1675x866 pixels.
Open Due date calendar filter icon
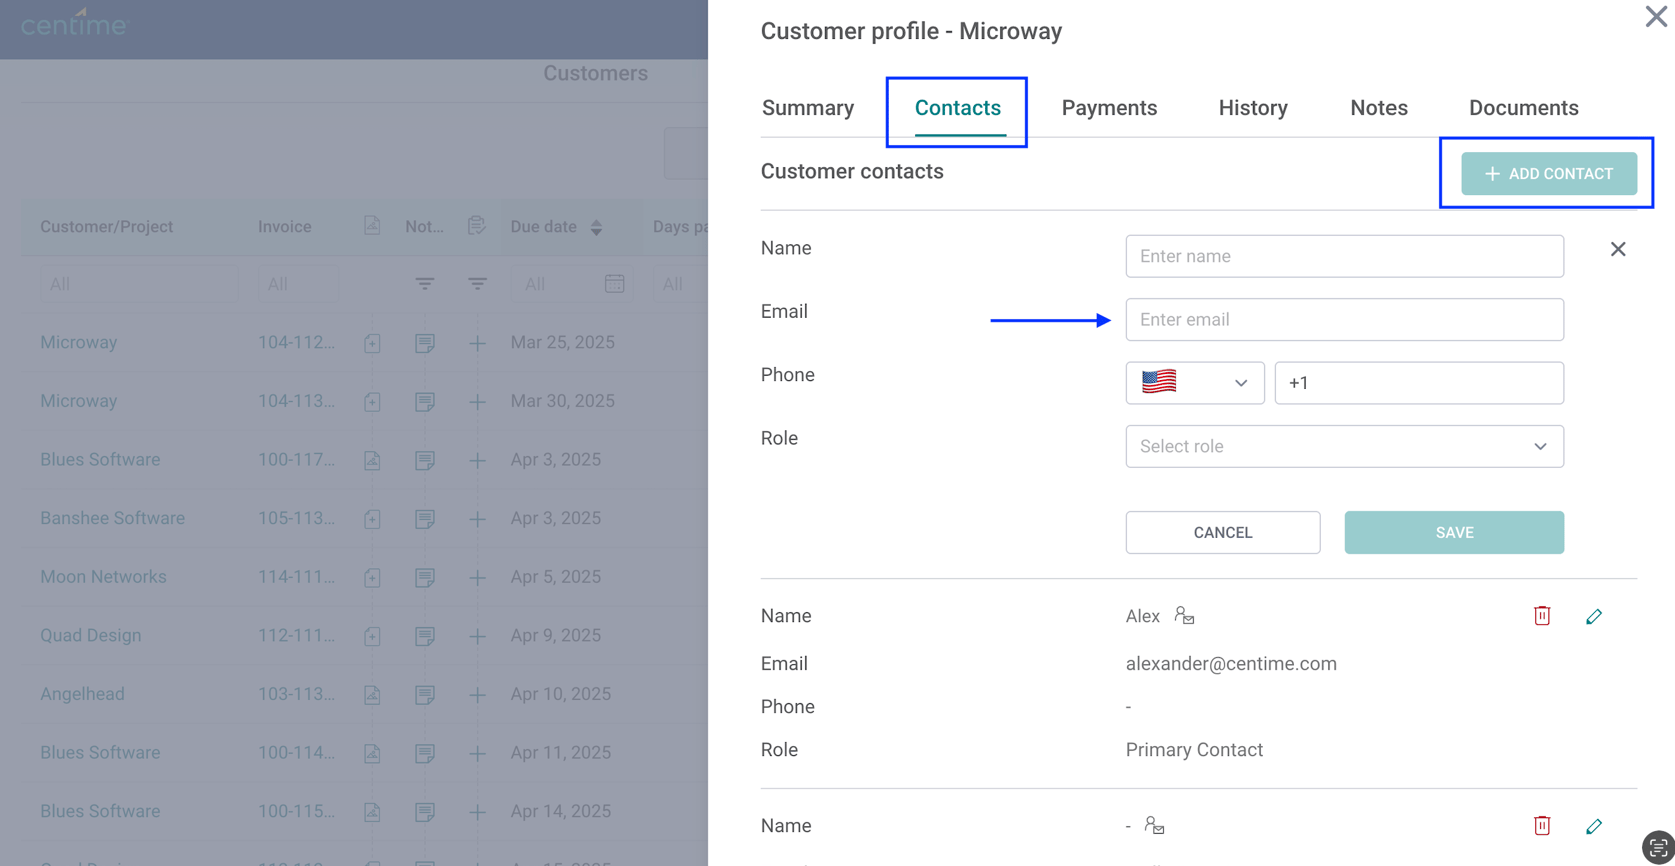[615, 284]
